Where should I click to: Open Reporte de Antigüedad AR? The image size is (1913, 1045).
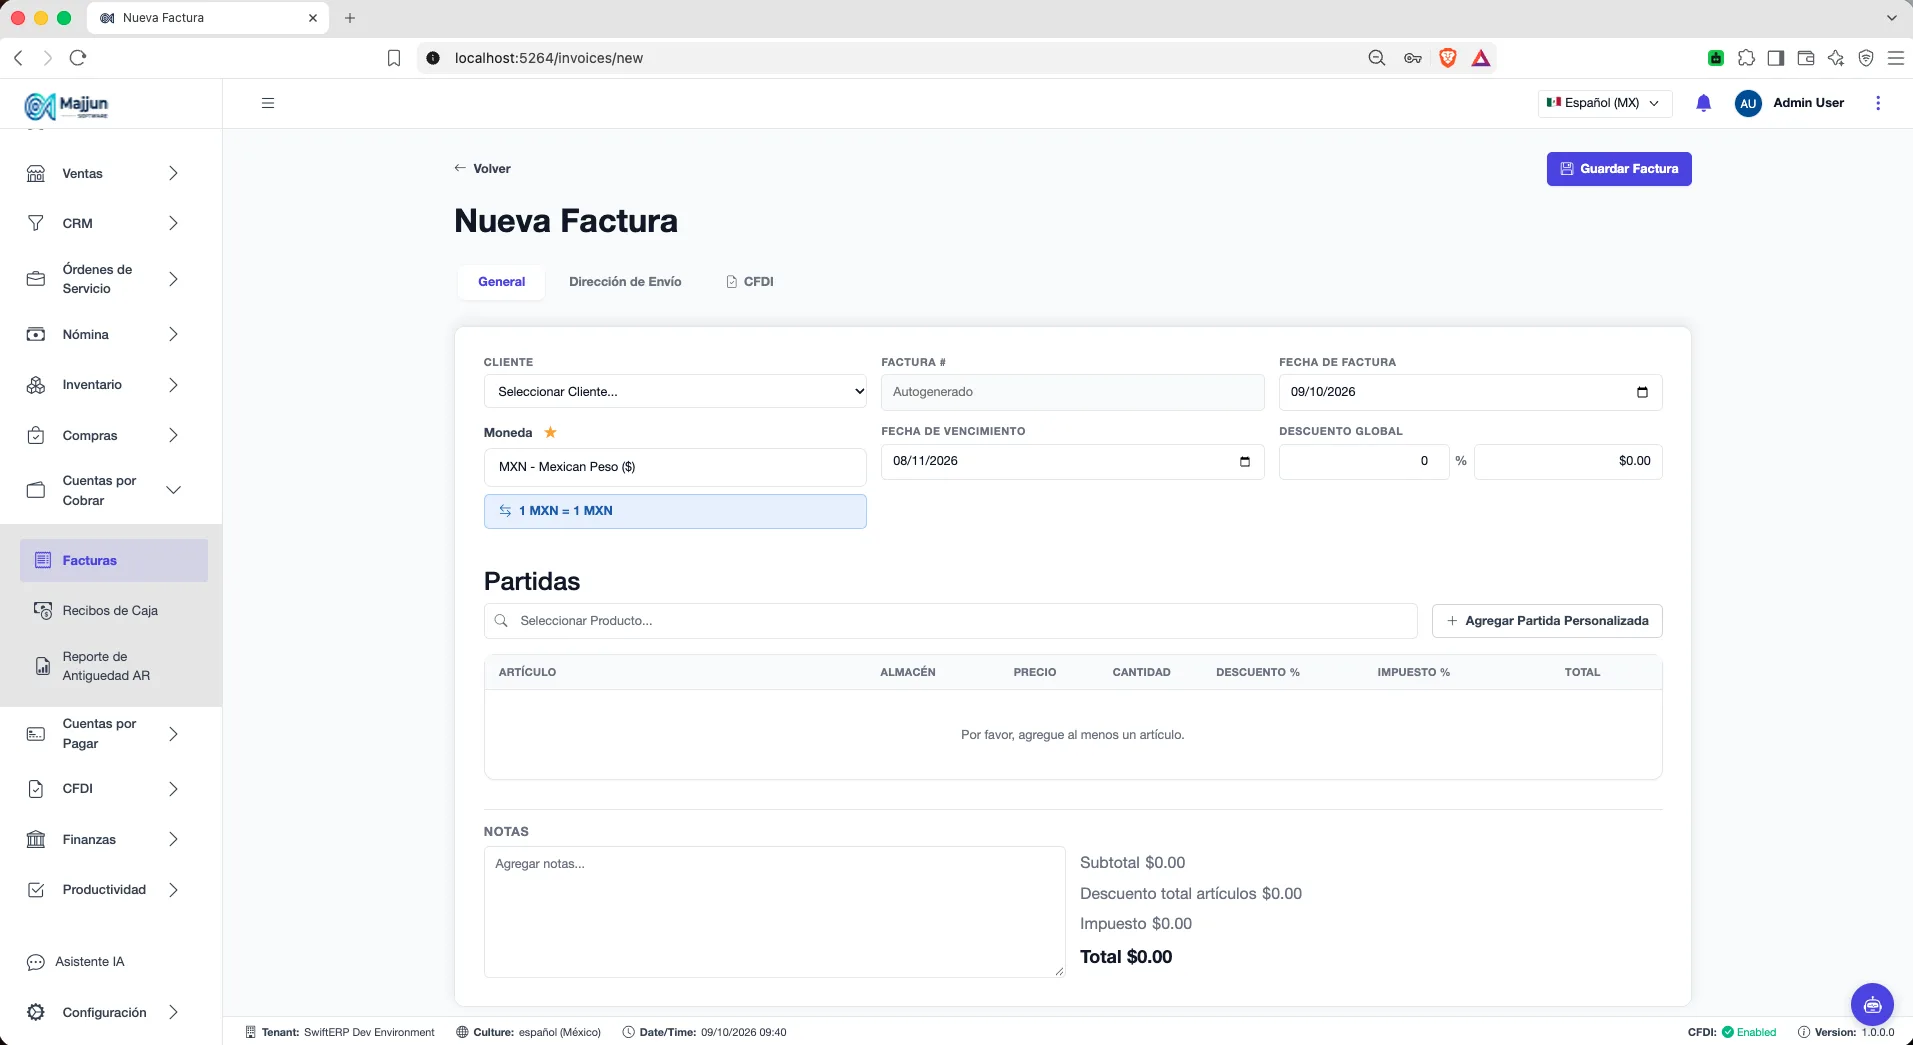114,666
